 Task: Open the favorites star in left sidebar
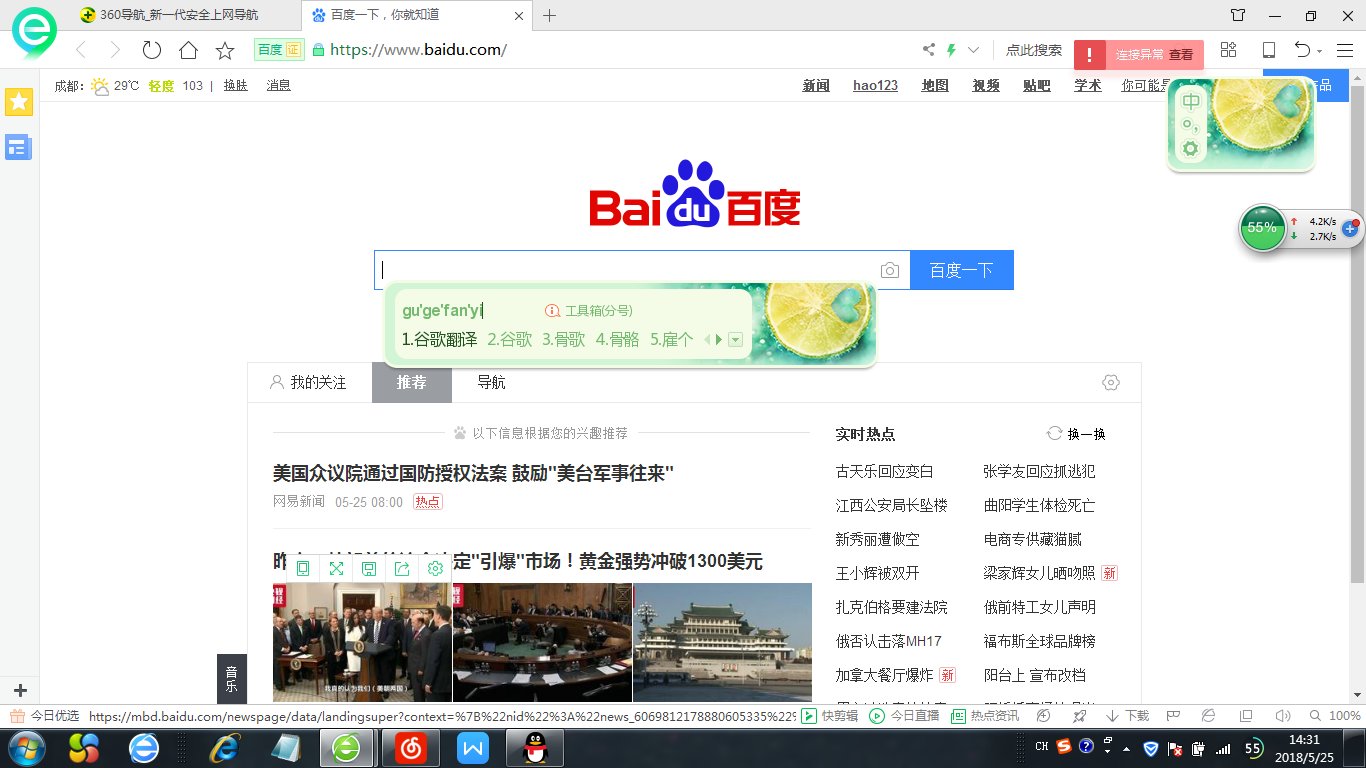point(19,101)
